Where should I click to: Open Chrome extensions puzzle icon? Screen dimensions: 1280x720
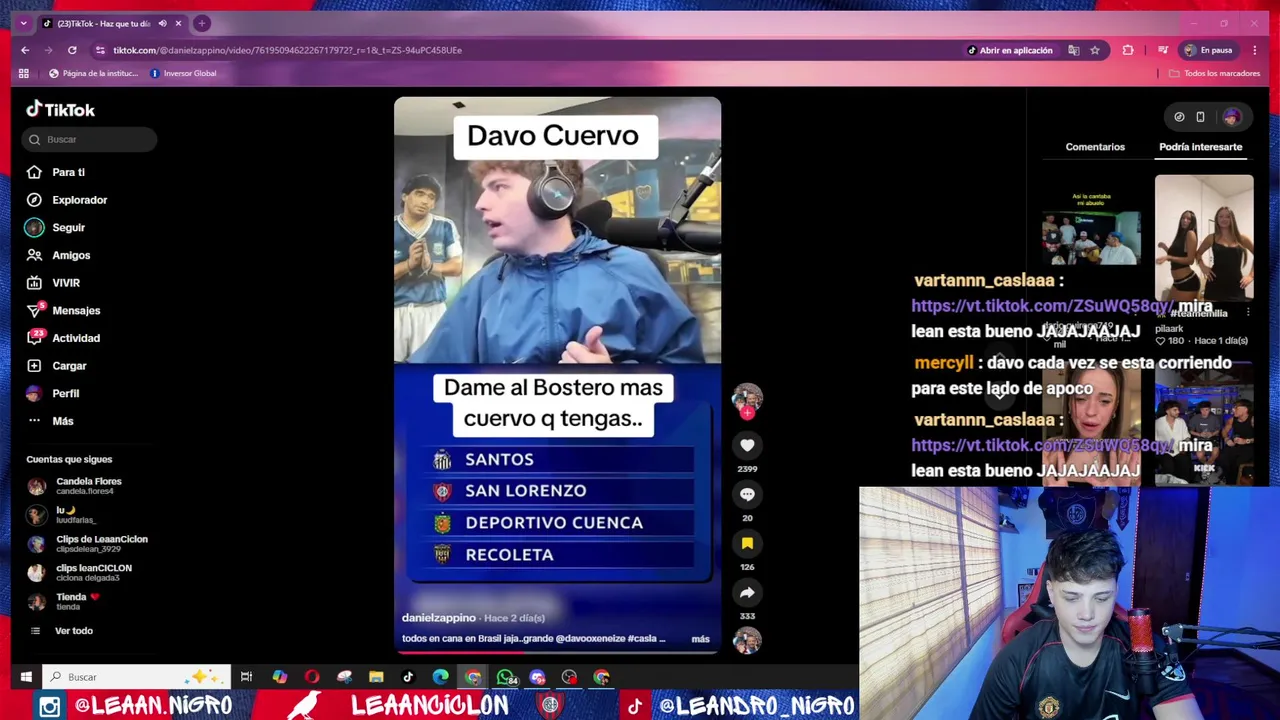[x=1128, y=50]
